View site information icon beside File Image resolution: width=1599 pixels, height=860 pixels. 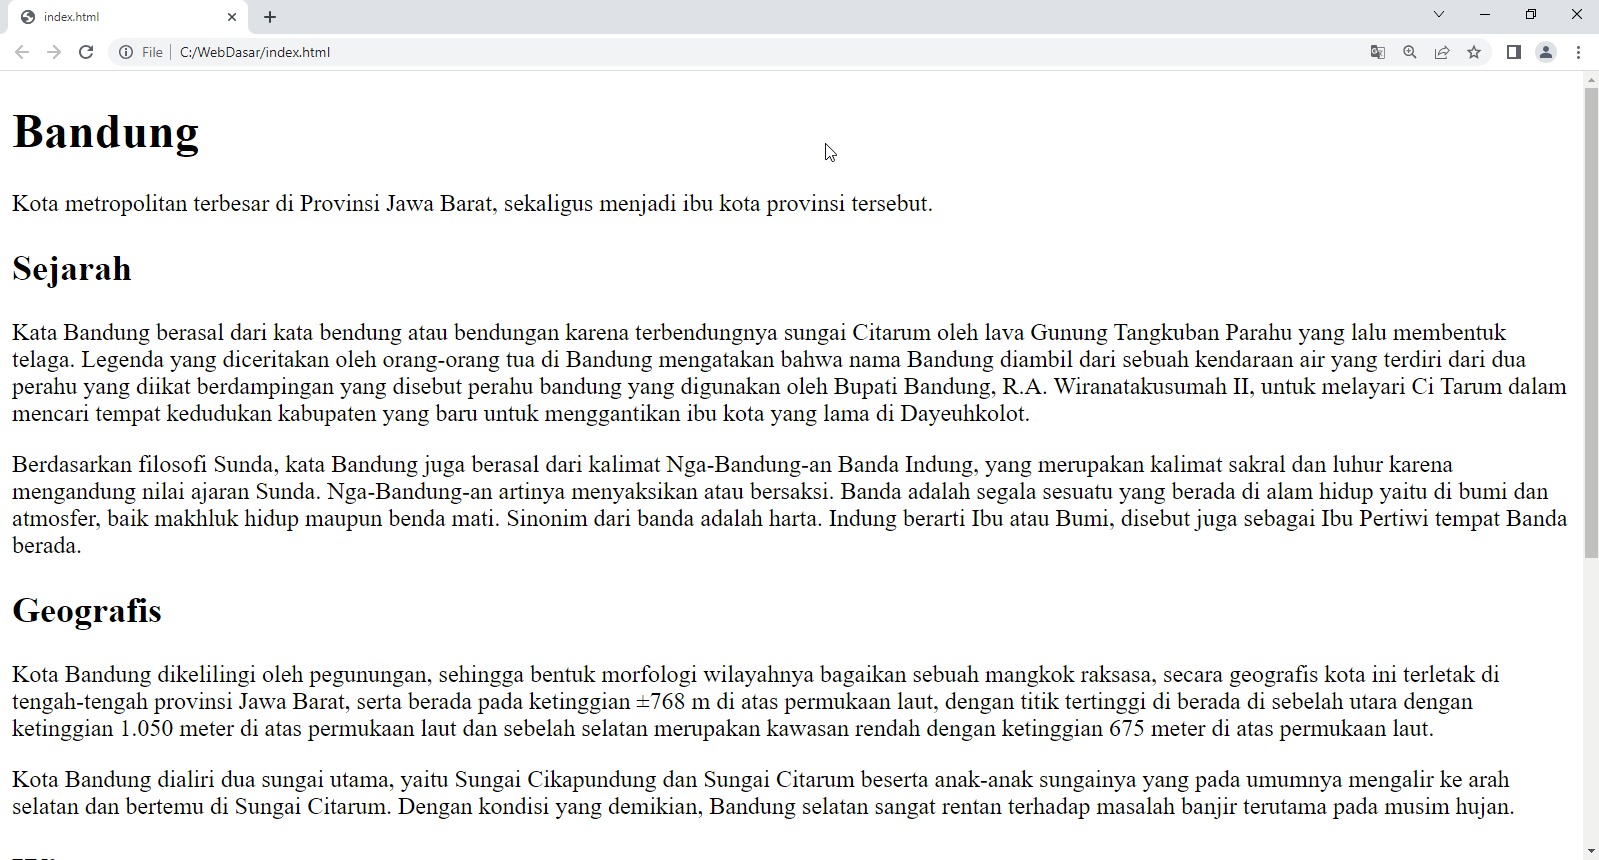(x=126, y=52)
